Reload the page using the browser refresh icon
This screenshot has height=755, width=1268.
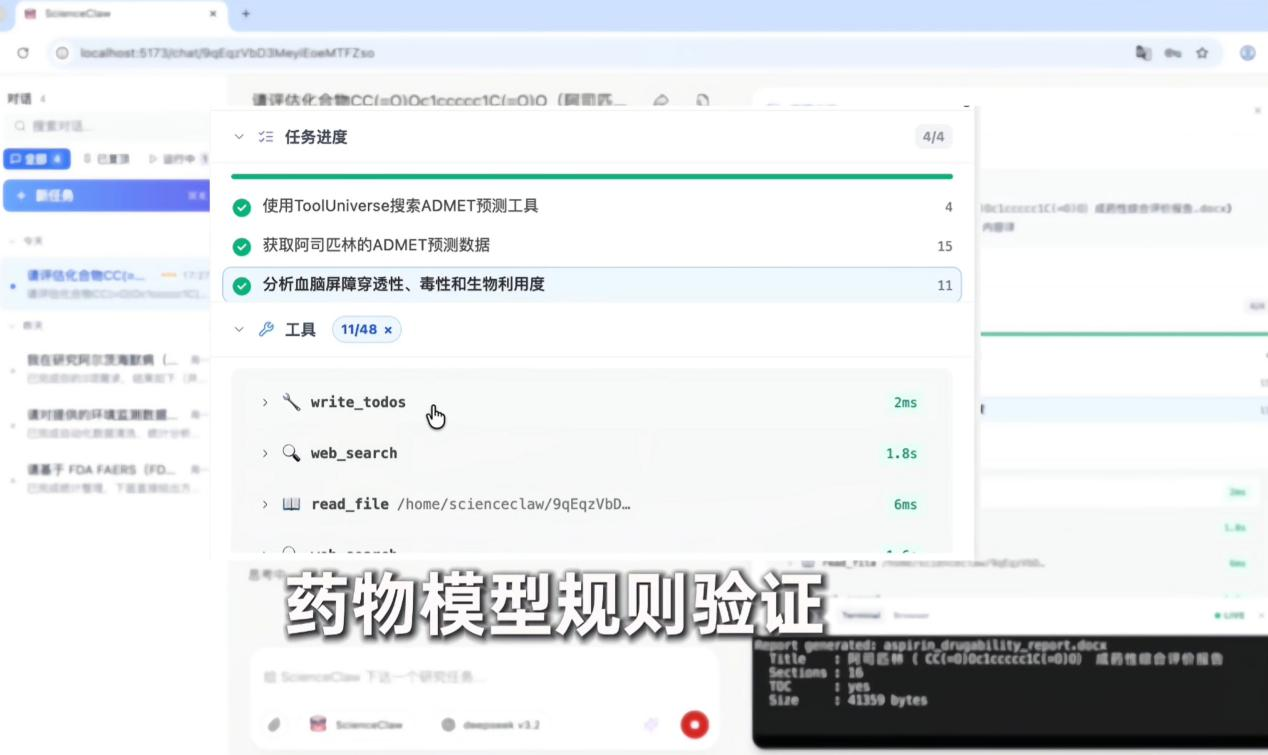(x=23, y=53)
